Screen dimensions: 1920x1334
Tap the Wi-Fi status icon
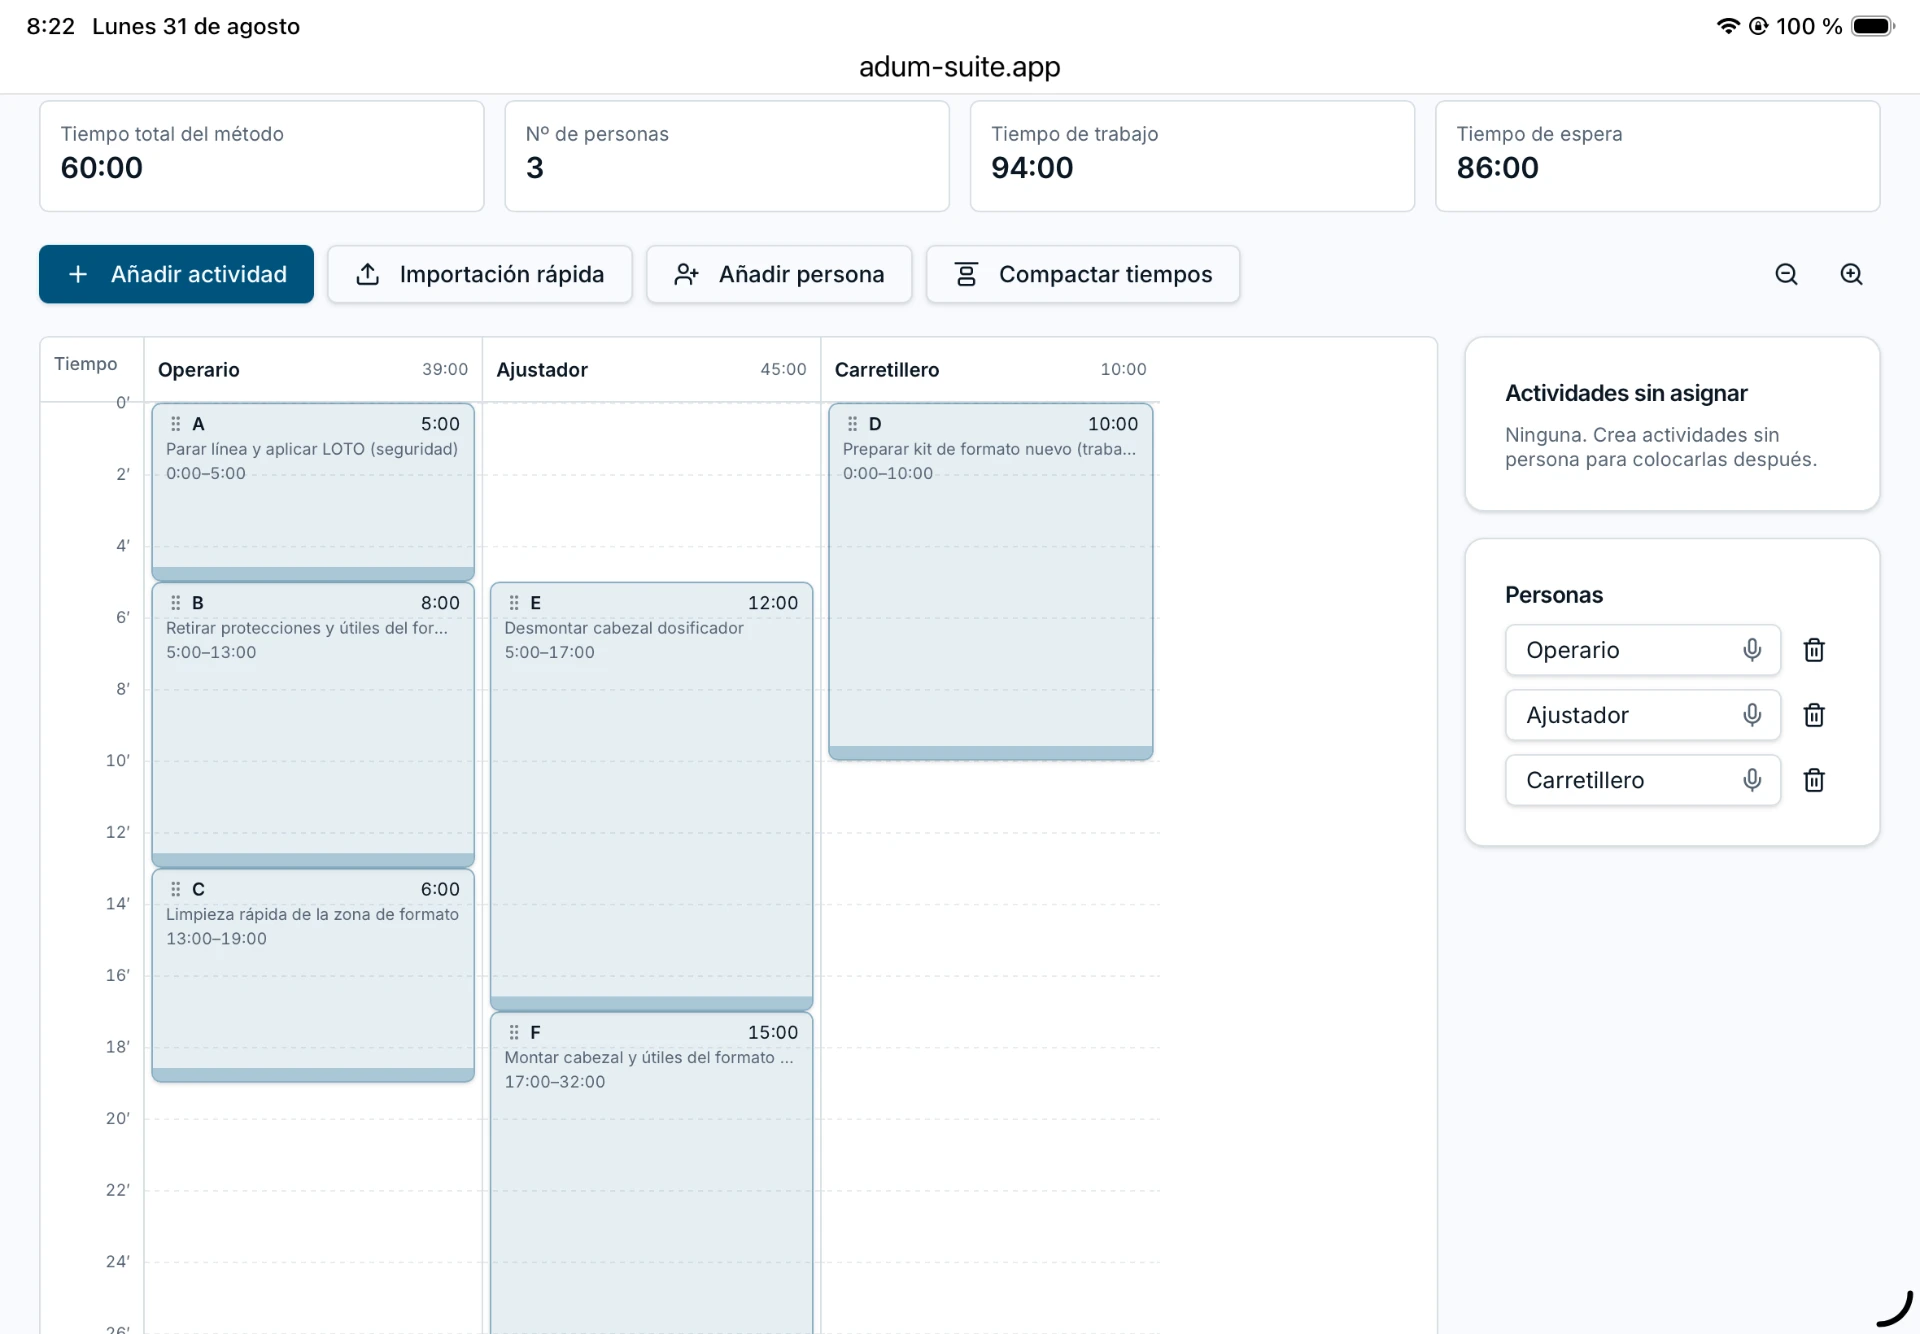(x=1728, y=26)
